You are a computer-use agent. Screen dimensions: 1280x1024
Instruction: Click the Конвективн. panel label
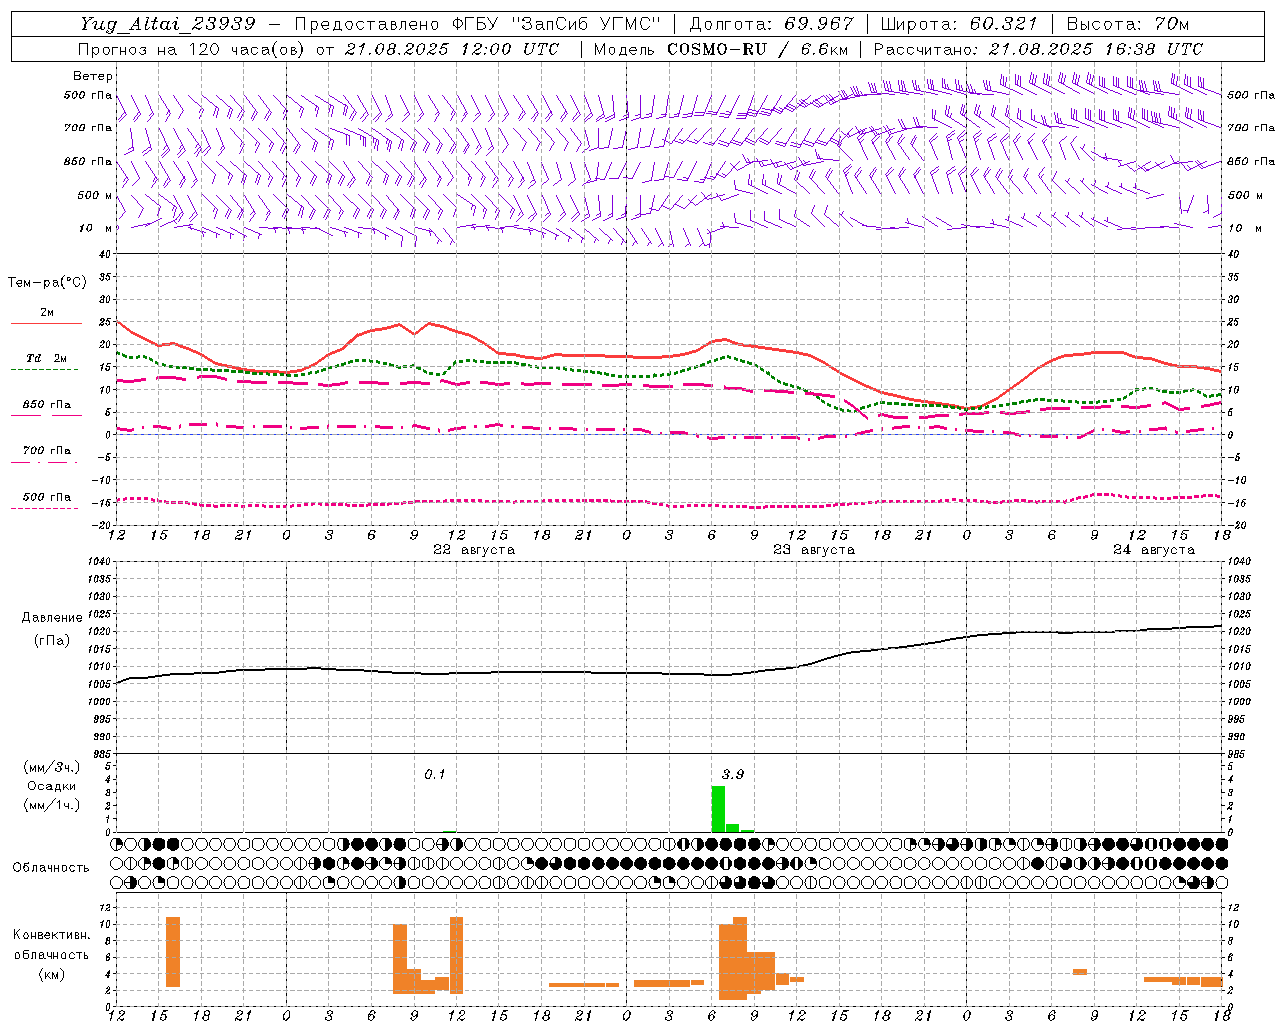(x=52, y=935)
